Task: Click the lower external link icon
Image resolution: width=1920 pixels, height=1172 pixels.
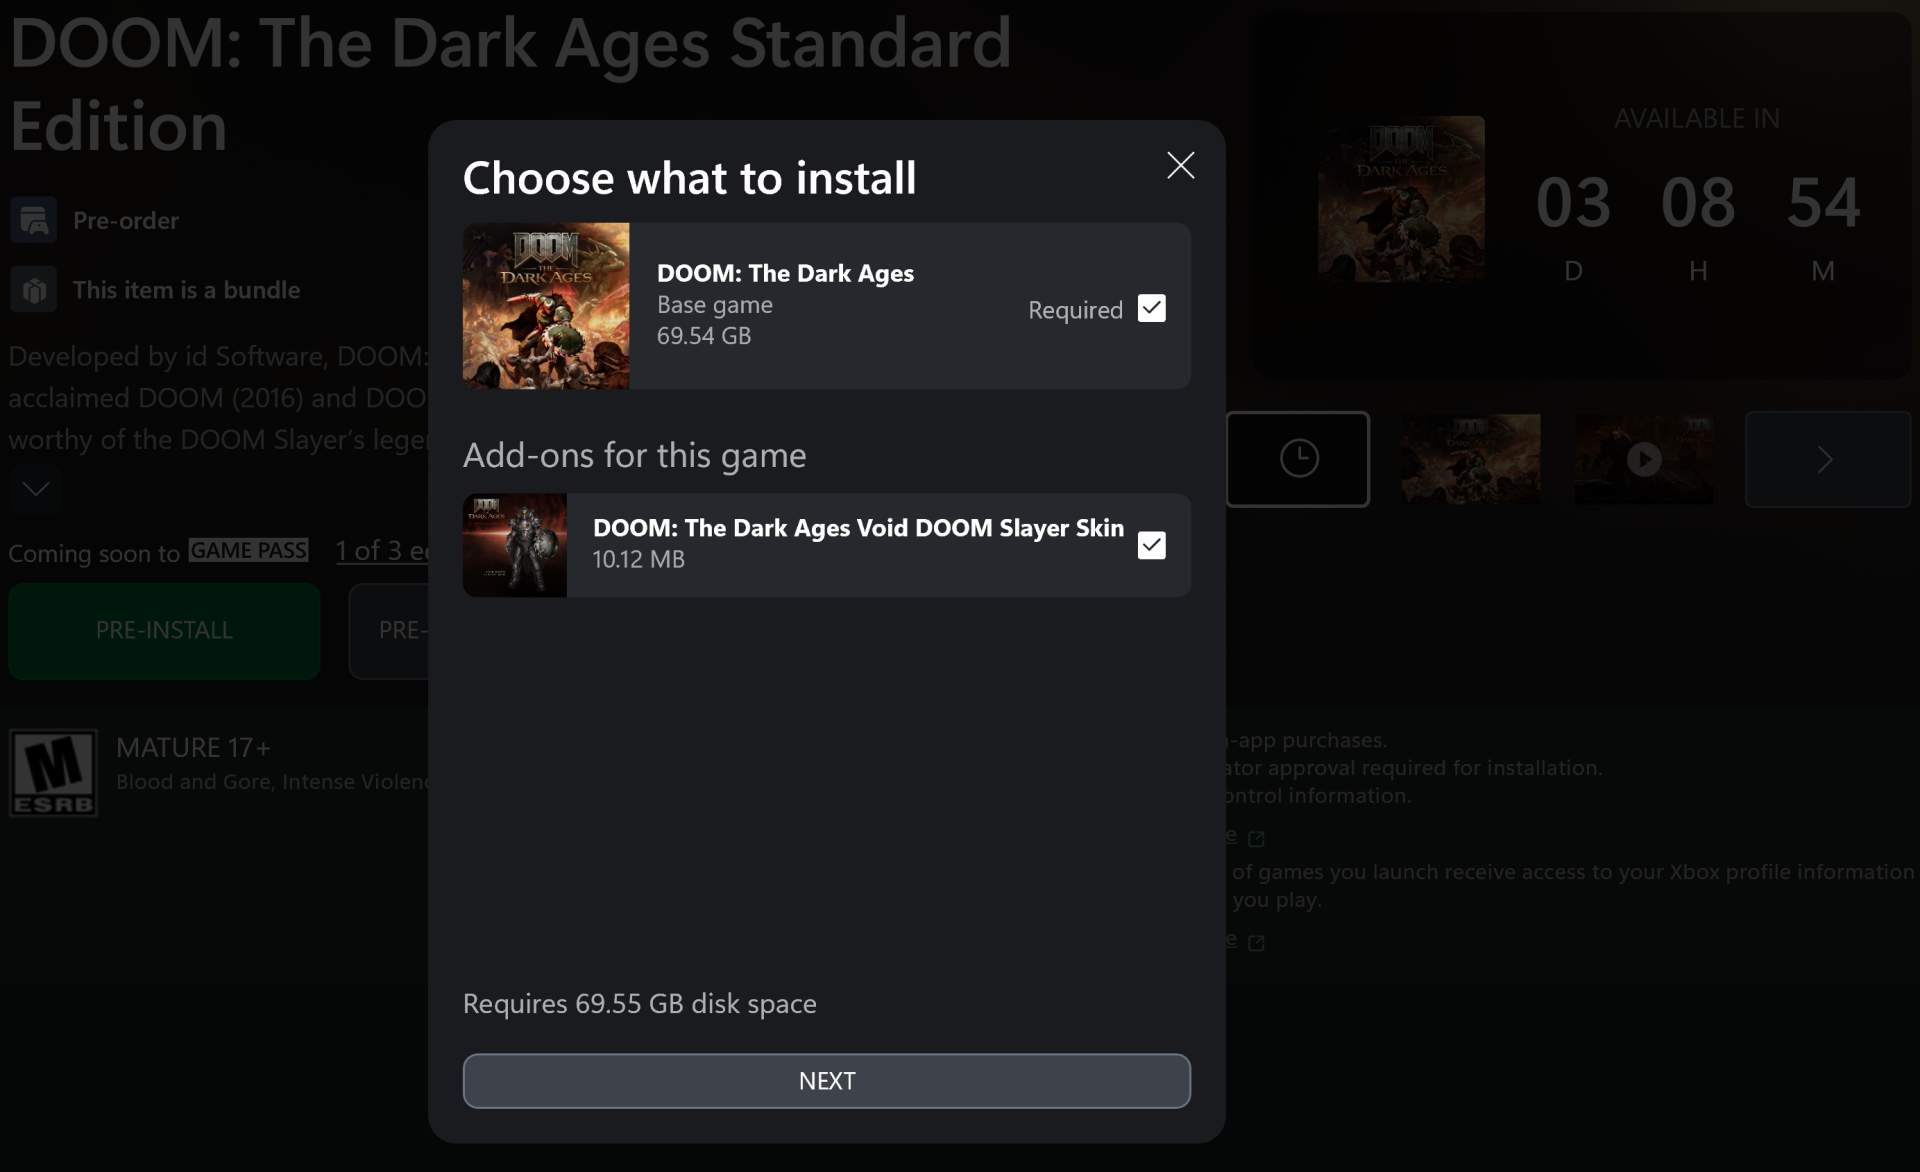Action: [x=1256, y=943]
